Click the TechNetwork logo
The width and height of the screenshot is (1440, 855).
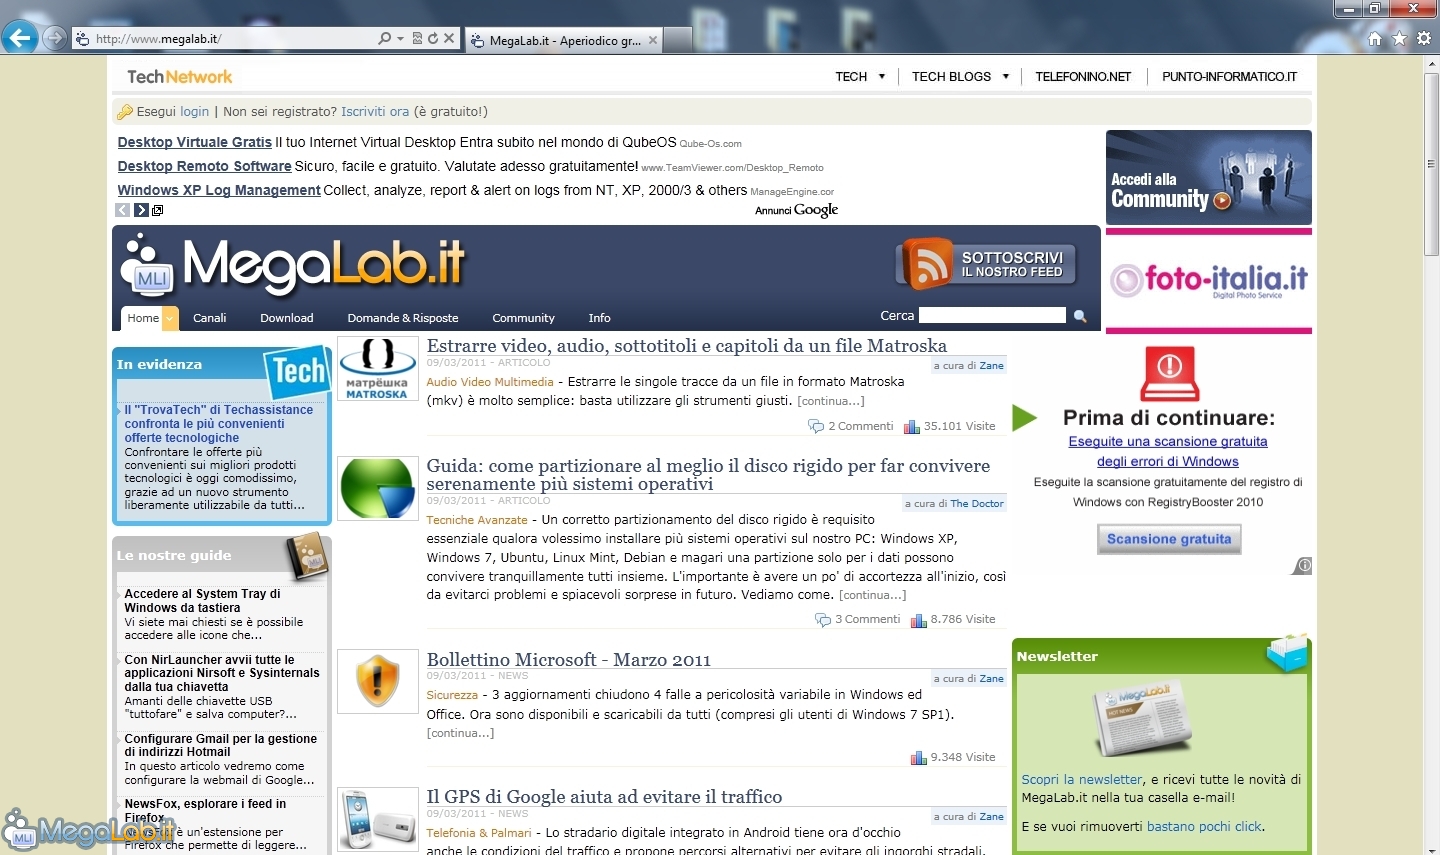pyautogui.click(x=179, y=77)
